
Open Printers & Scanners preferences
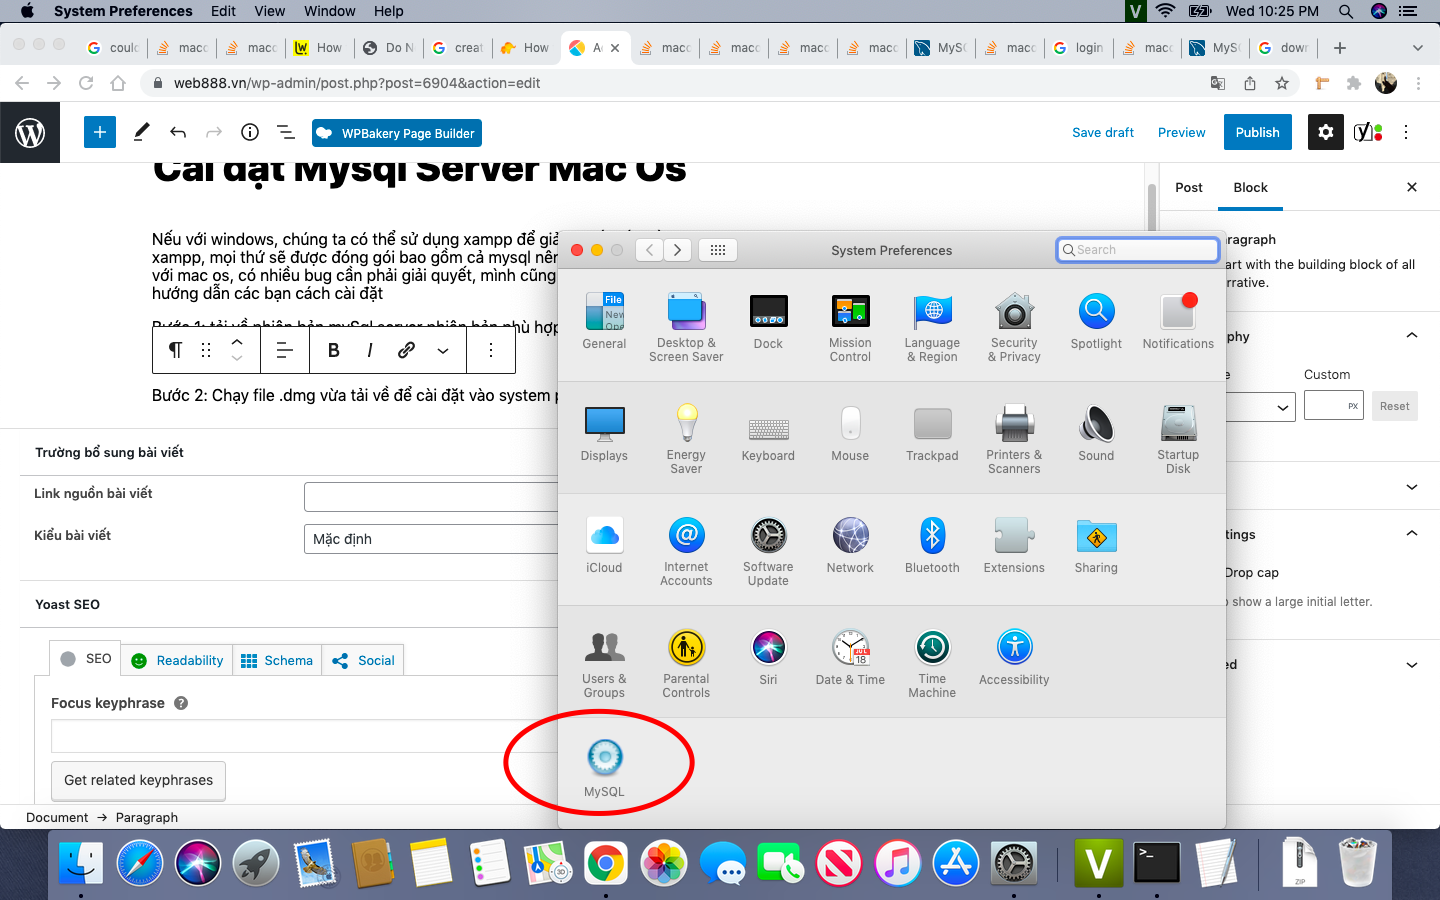click(x=1014, y=439)
